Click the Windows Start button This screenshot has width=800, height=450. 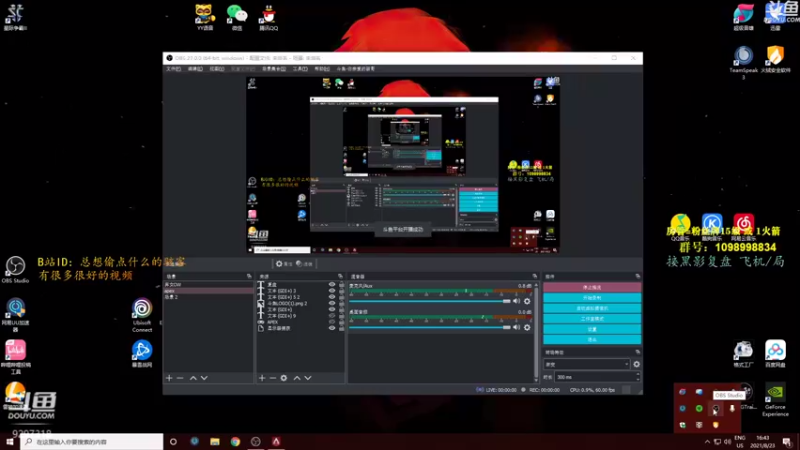(10, 442)
